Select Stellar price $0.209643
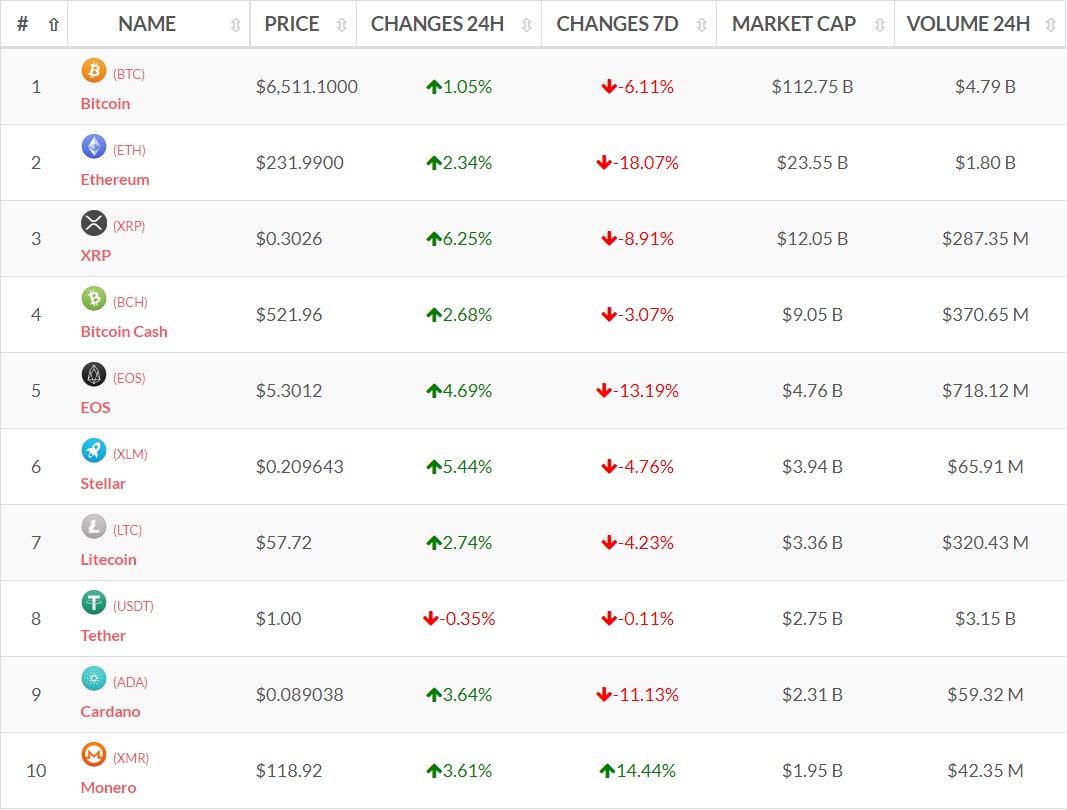The height and width of the screenshot is (810, 1067). (300, 467)
